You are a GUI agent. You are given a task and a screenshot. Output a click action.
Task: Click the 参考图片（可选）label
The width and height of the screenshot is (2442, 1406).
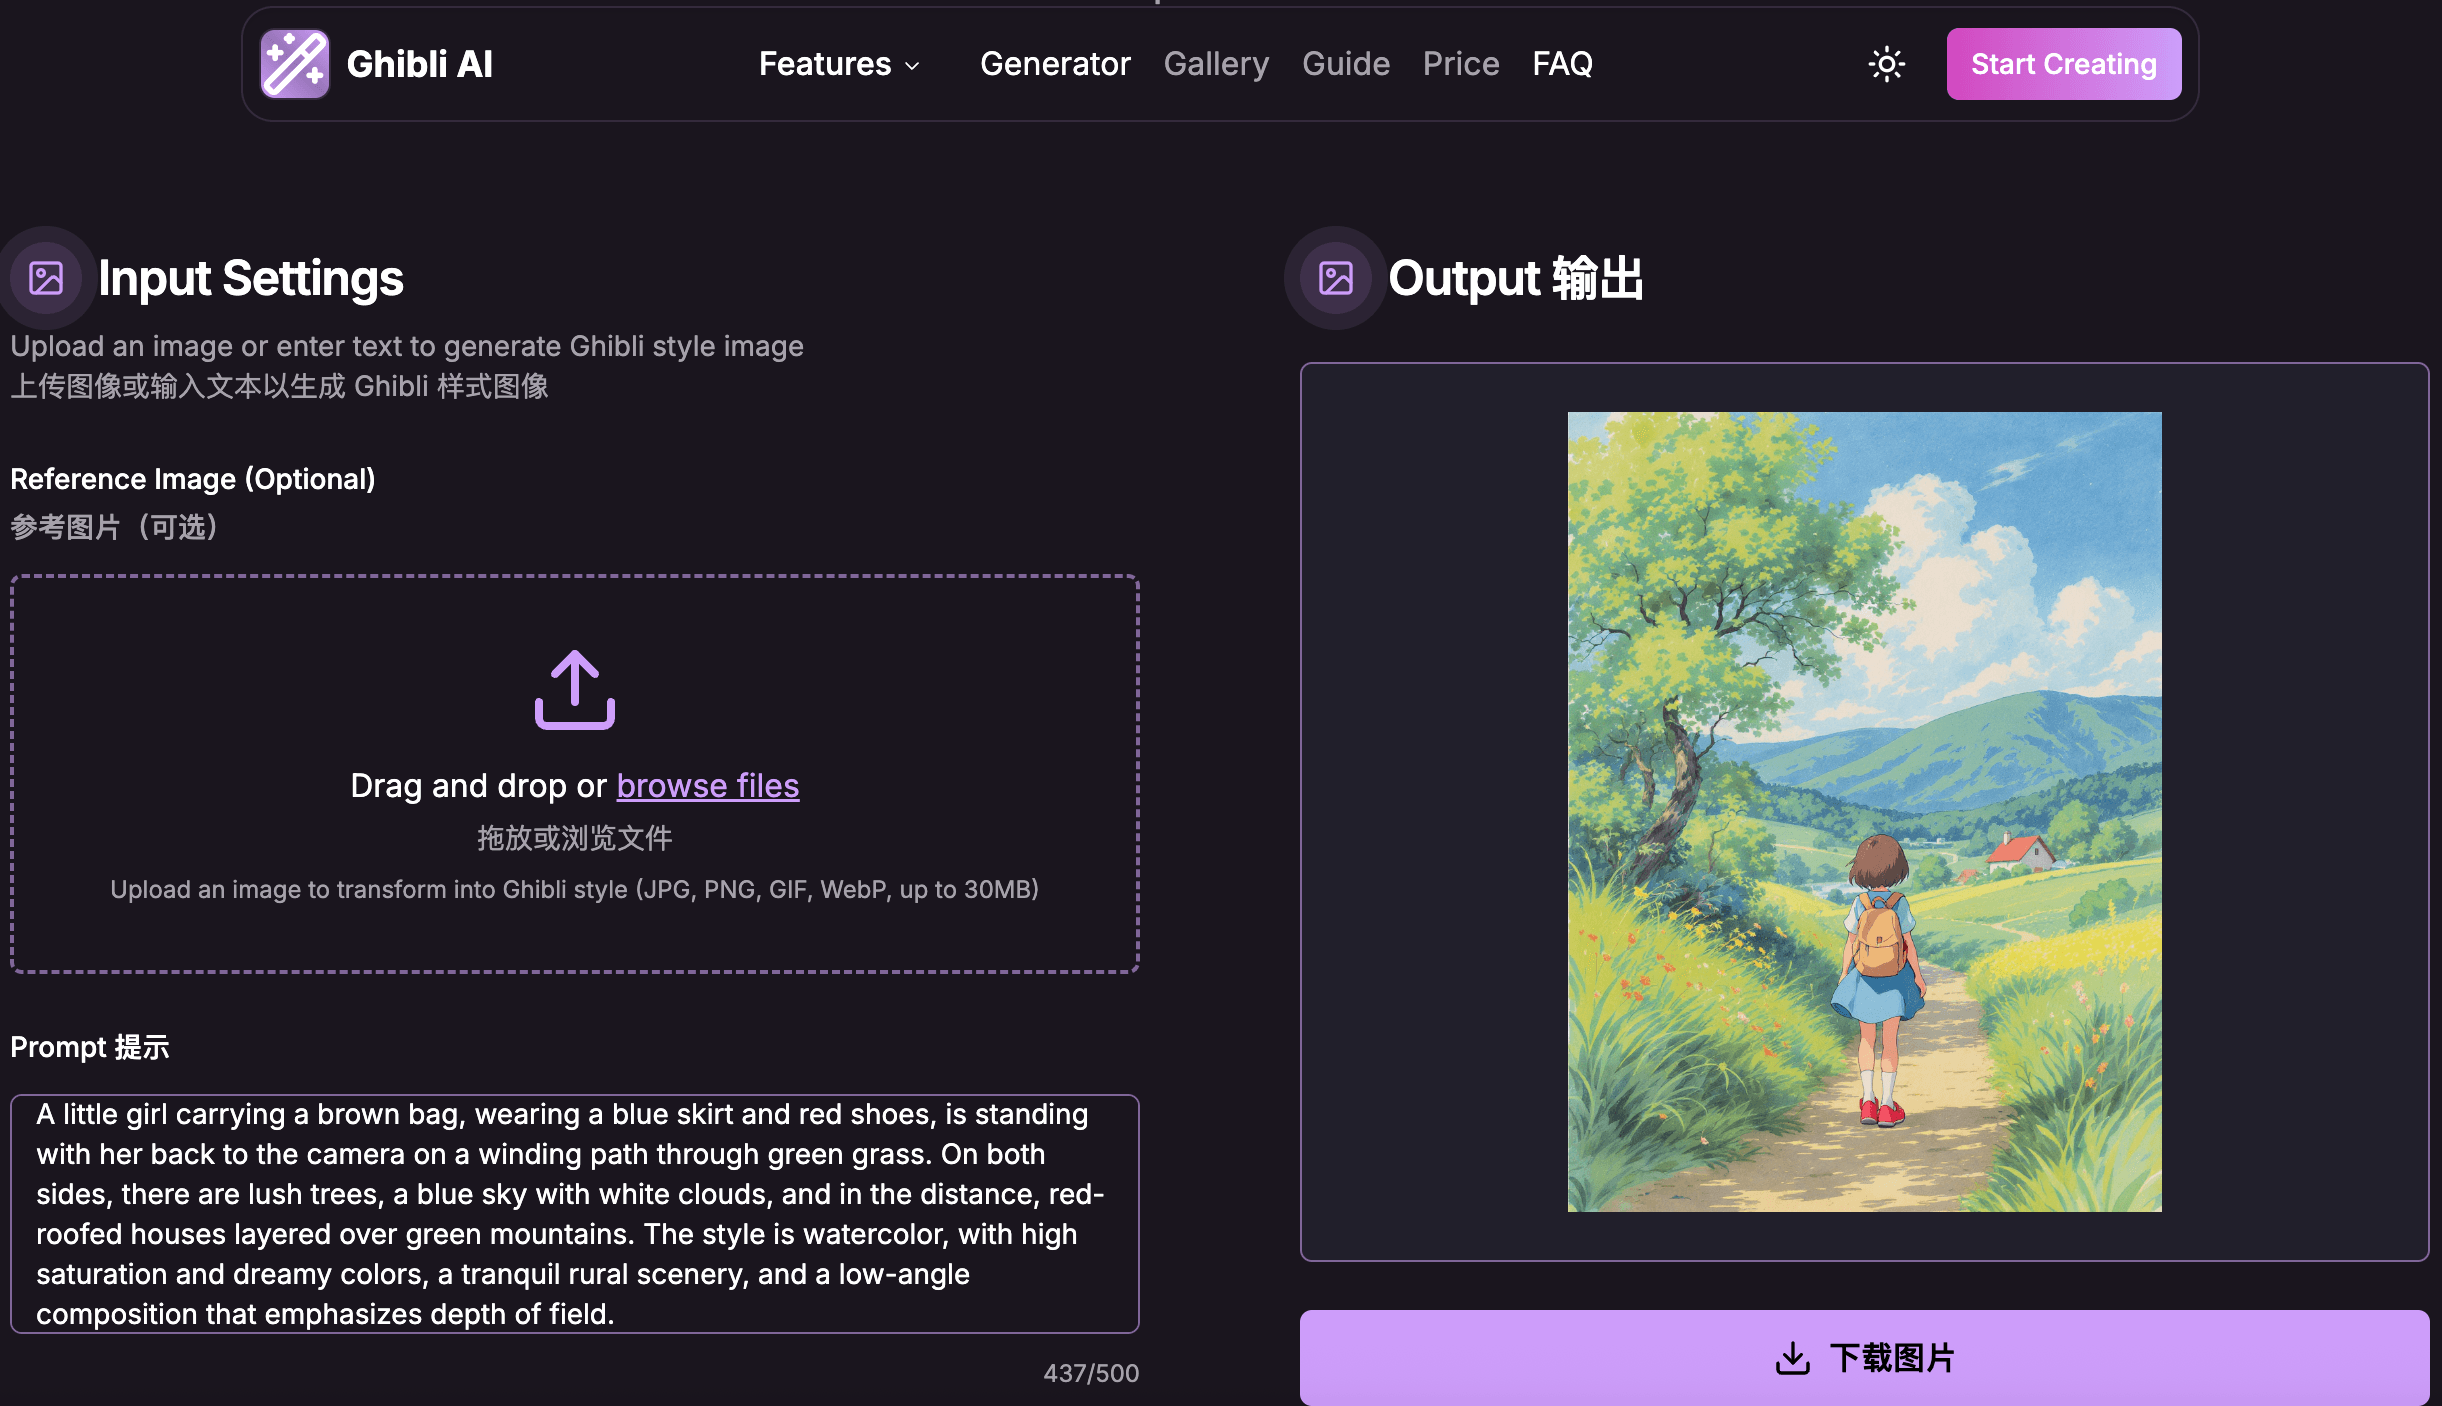tap(116, 527)
